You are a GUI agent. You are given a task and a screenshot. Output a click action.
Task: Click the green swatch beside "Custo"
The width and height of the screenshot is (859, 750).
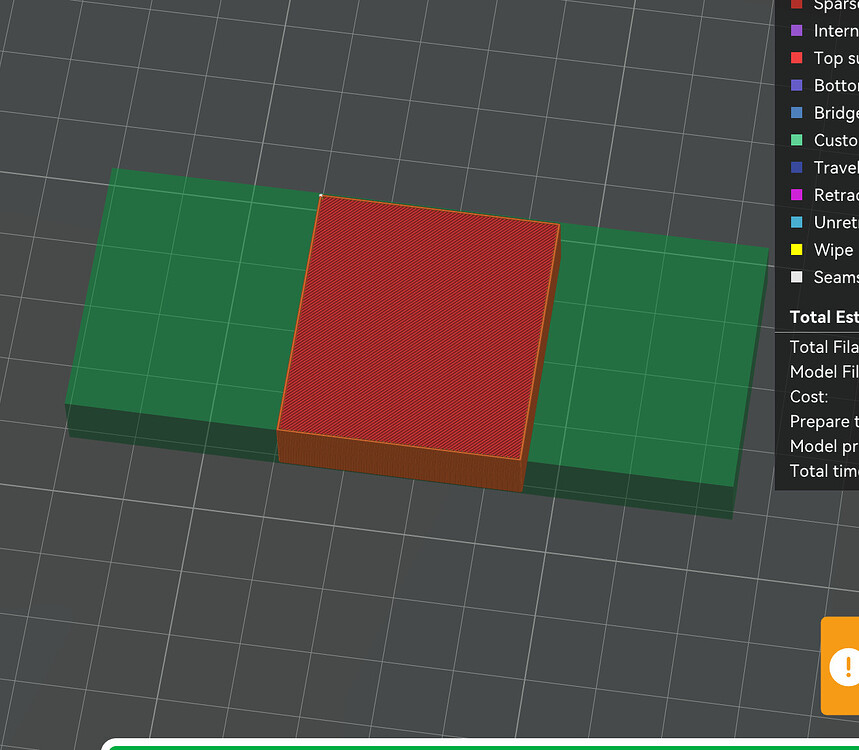(797, 140)
